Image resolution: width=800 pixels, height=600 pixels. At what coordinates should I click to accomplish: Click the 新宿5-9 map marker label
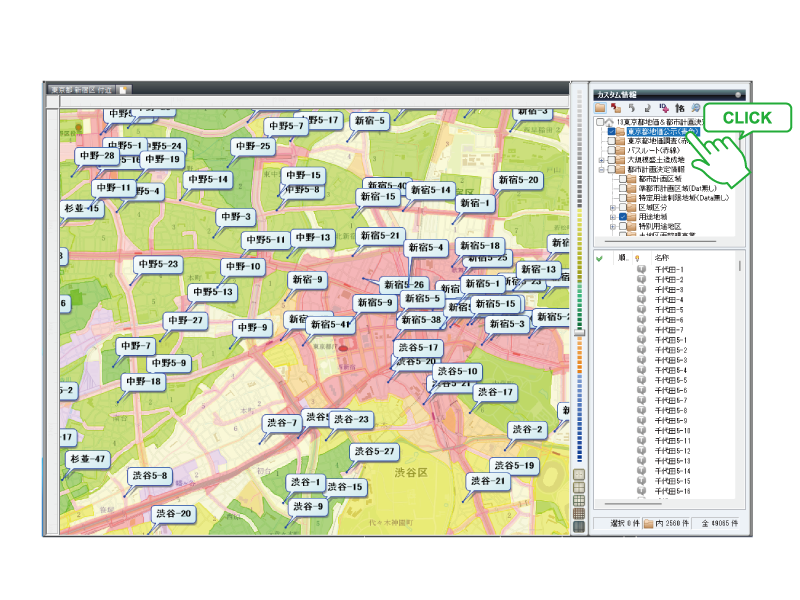(x=375, y=303)
